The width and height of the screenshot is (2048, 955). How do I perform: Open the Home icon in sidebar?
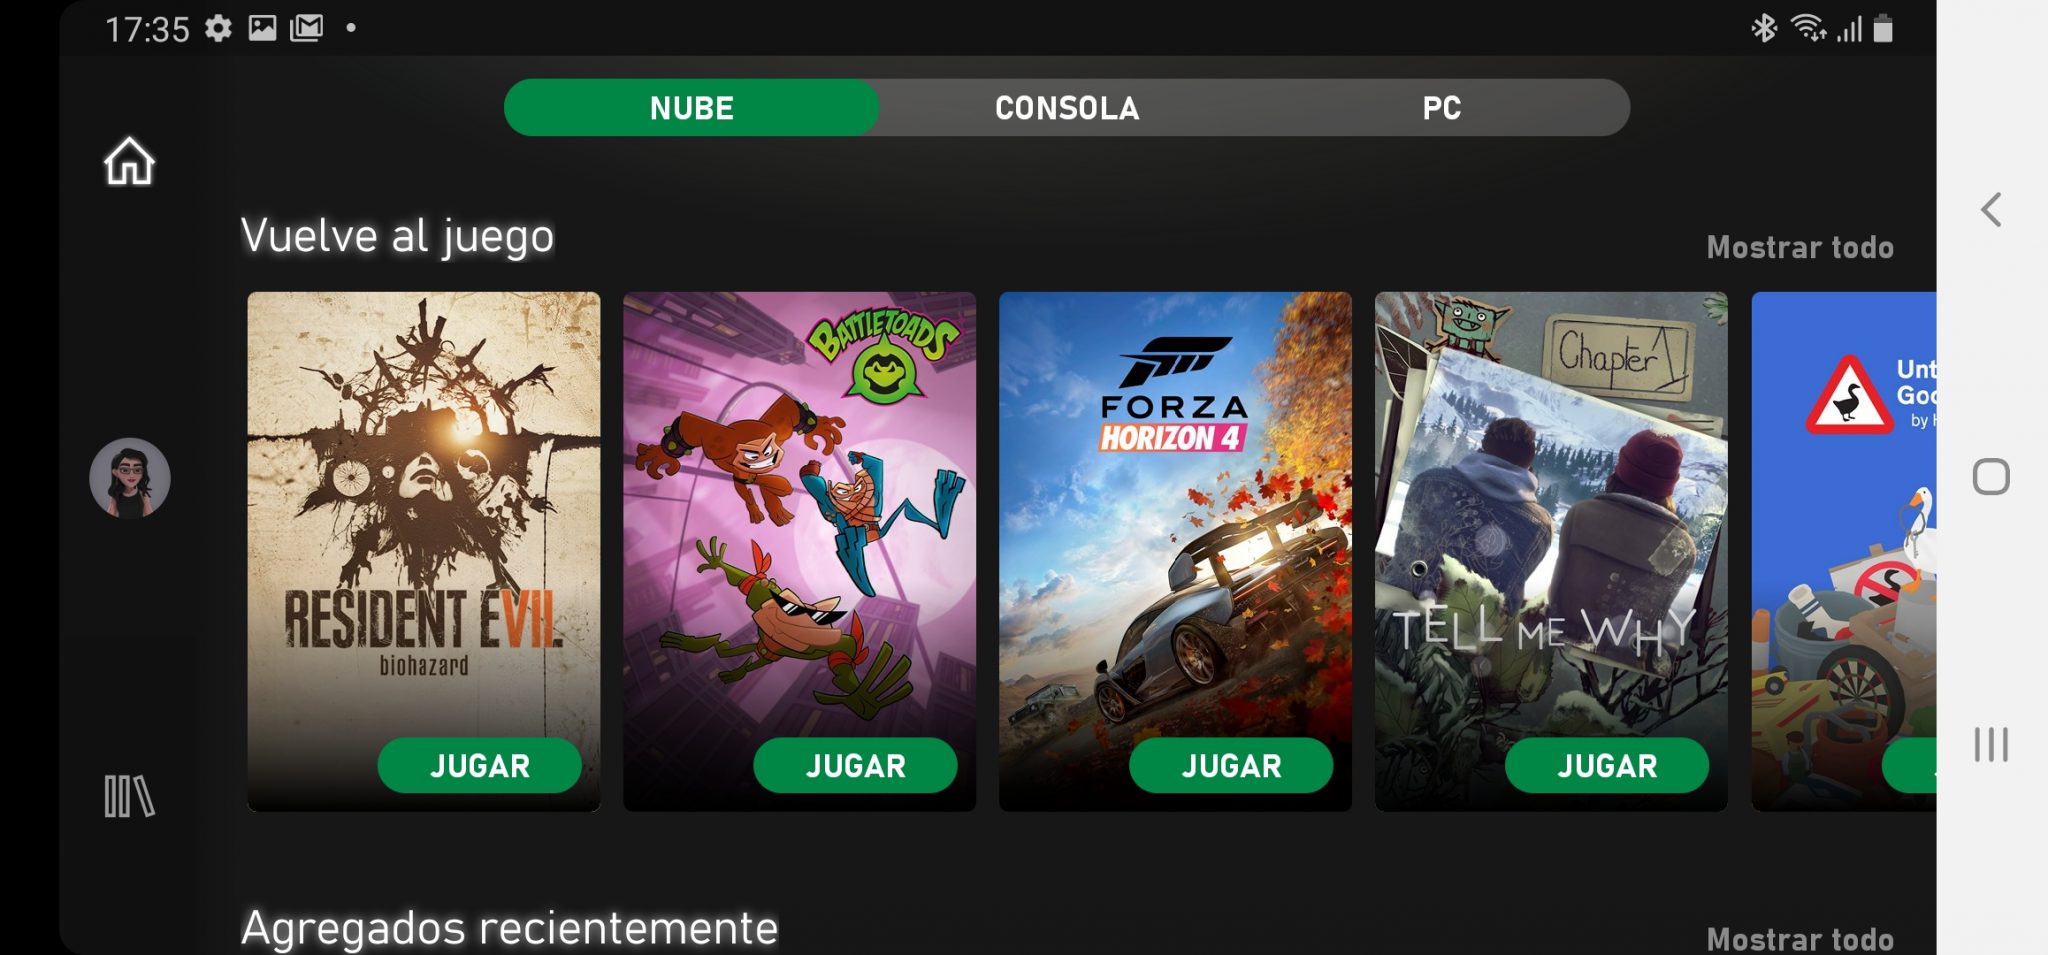pos(129,161)
